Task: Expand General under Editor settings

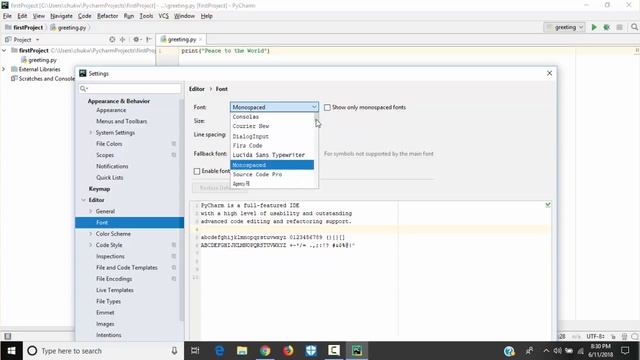Action: click(x=91, y=211)
